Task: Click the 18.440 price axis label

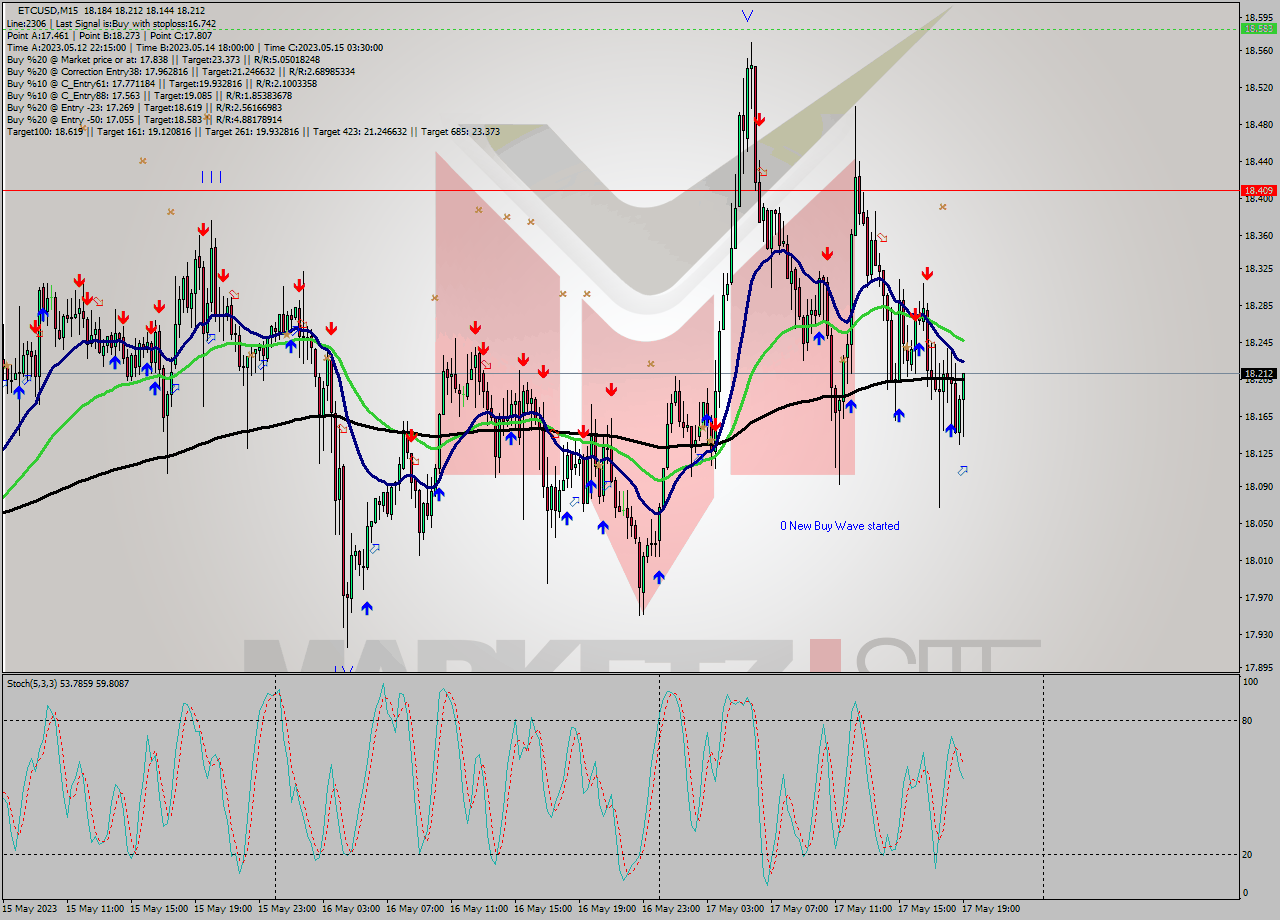Action: click(1258, 161)
